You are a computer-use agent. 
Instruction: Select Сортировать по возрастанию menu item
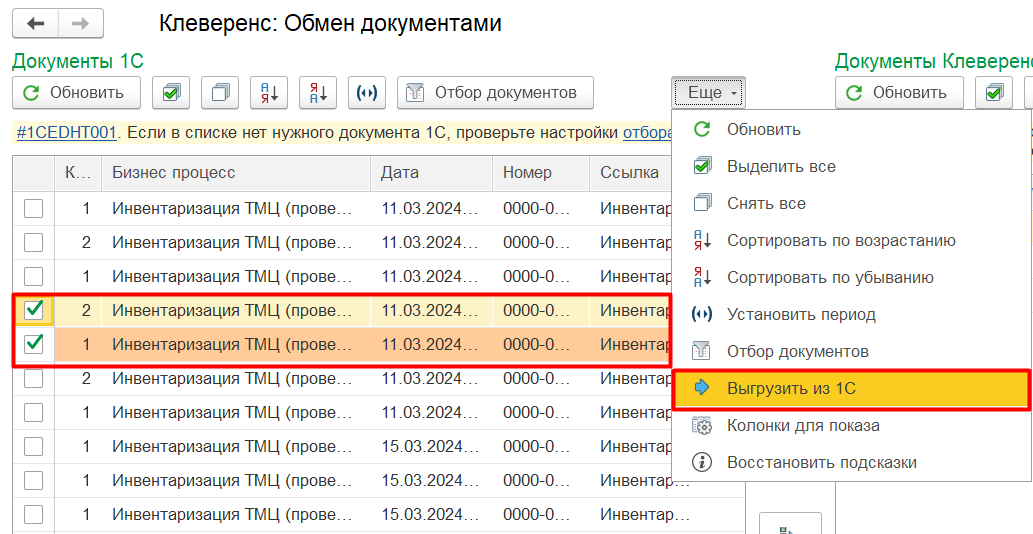pos(851,240)
